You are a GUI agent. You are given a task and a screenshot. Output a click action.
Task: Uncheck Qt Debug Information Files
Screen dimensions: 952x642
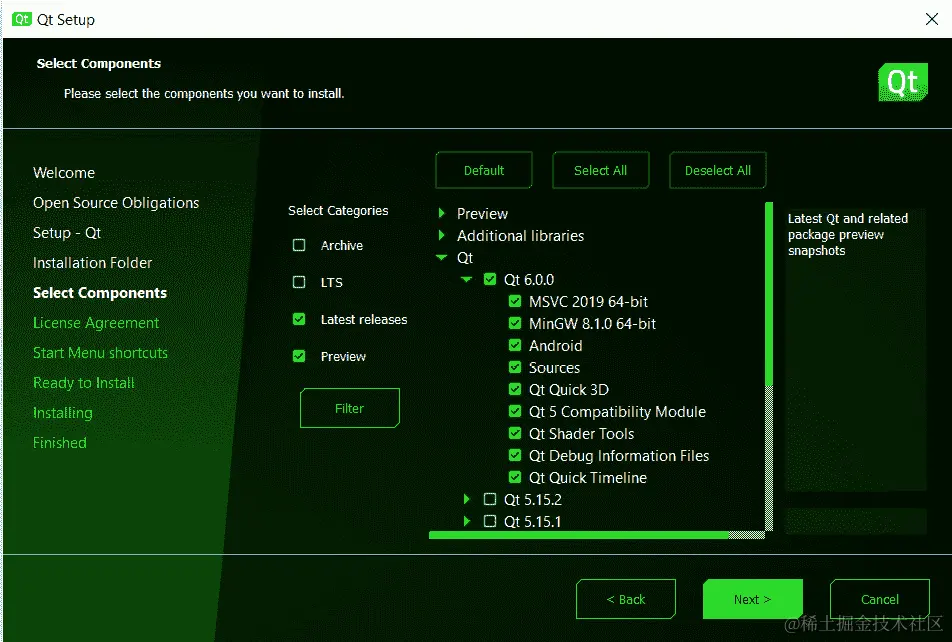coord(515,455)
